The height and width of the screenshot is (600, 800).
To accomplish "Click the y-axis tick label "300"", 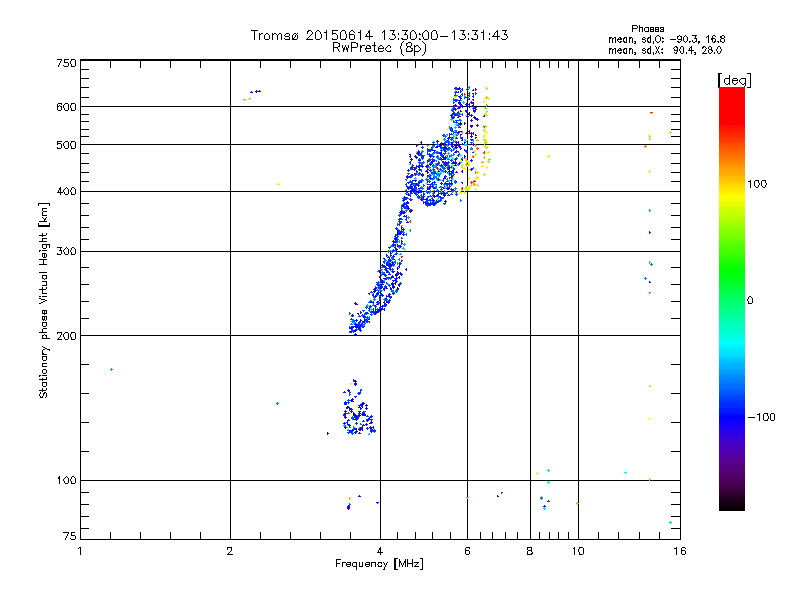I will pyautogui.click(x=66, y=251).
